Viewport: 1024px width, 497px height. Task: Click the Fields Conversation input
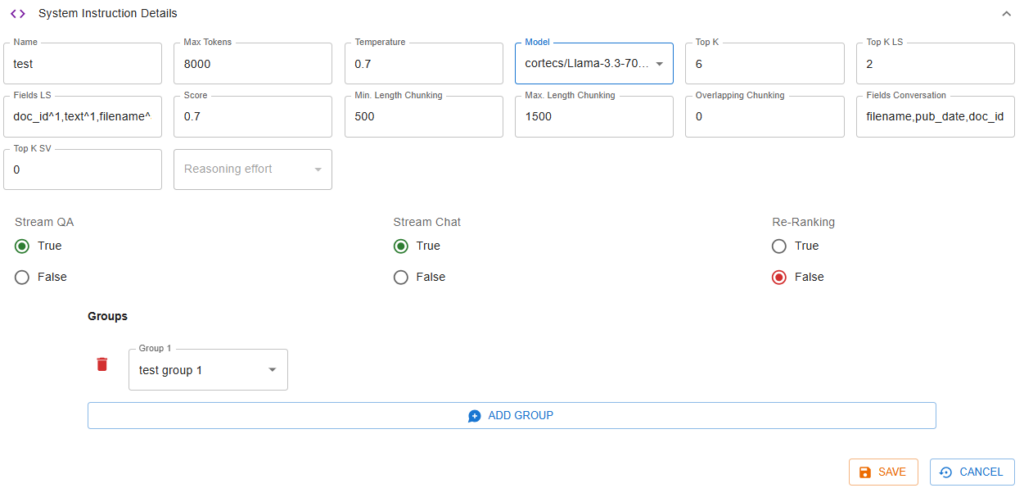coord(935,117)
